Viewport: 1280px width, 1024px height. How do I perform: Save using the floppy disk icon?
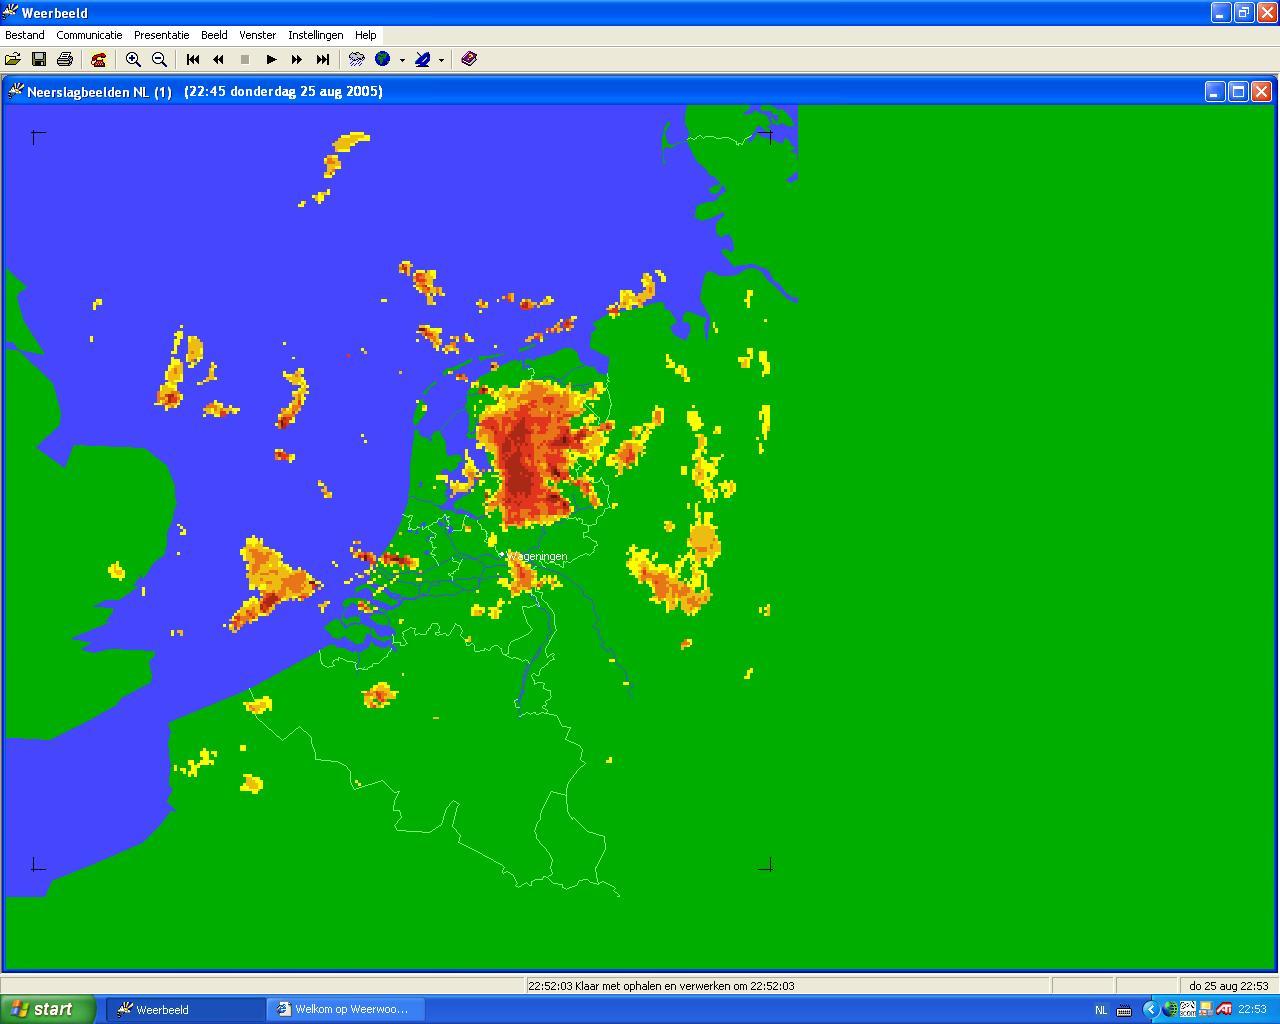(39, 59)
